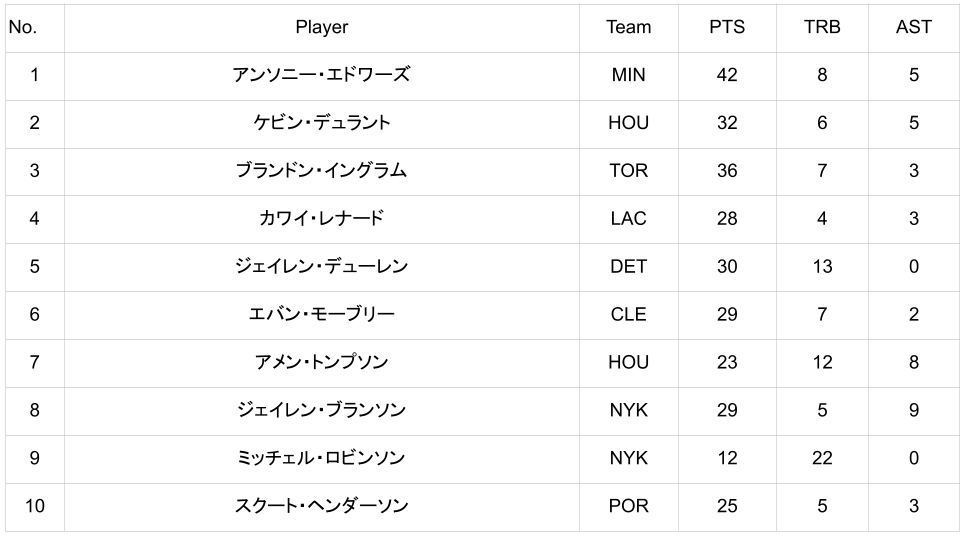Click the PTS column header
The height and width of the screenshot is (540, 960).
pyautogui.click(x=727, y=27)
